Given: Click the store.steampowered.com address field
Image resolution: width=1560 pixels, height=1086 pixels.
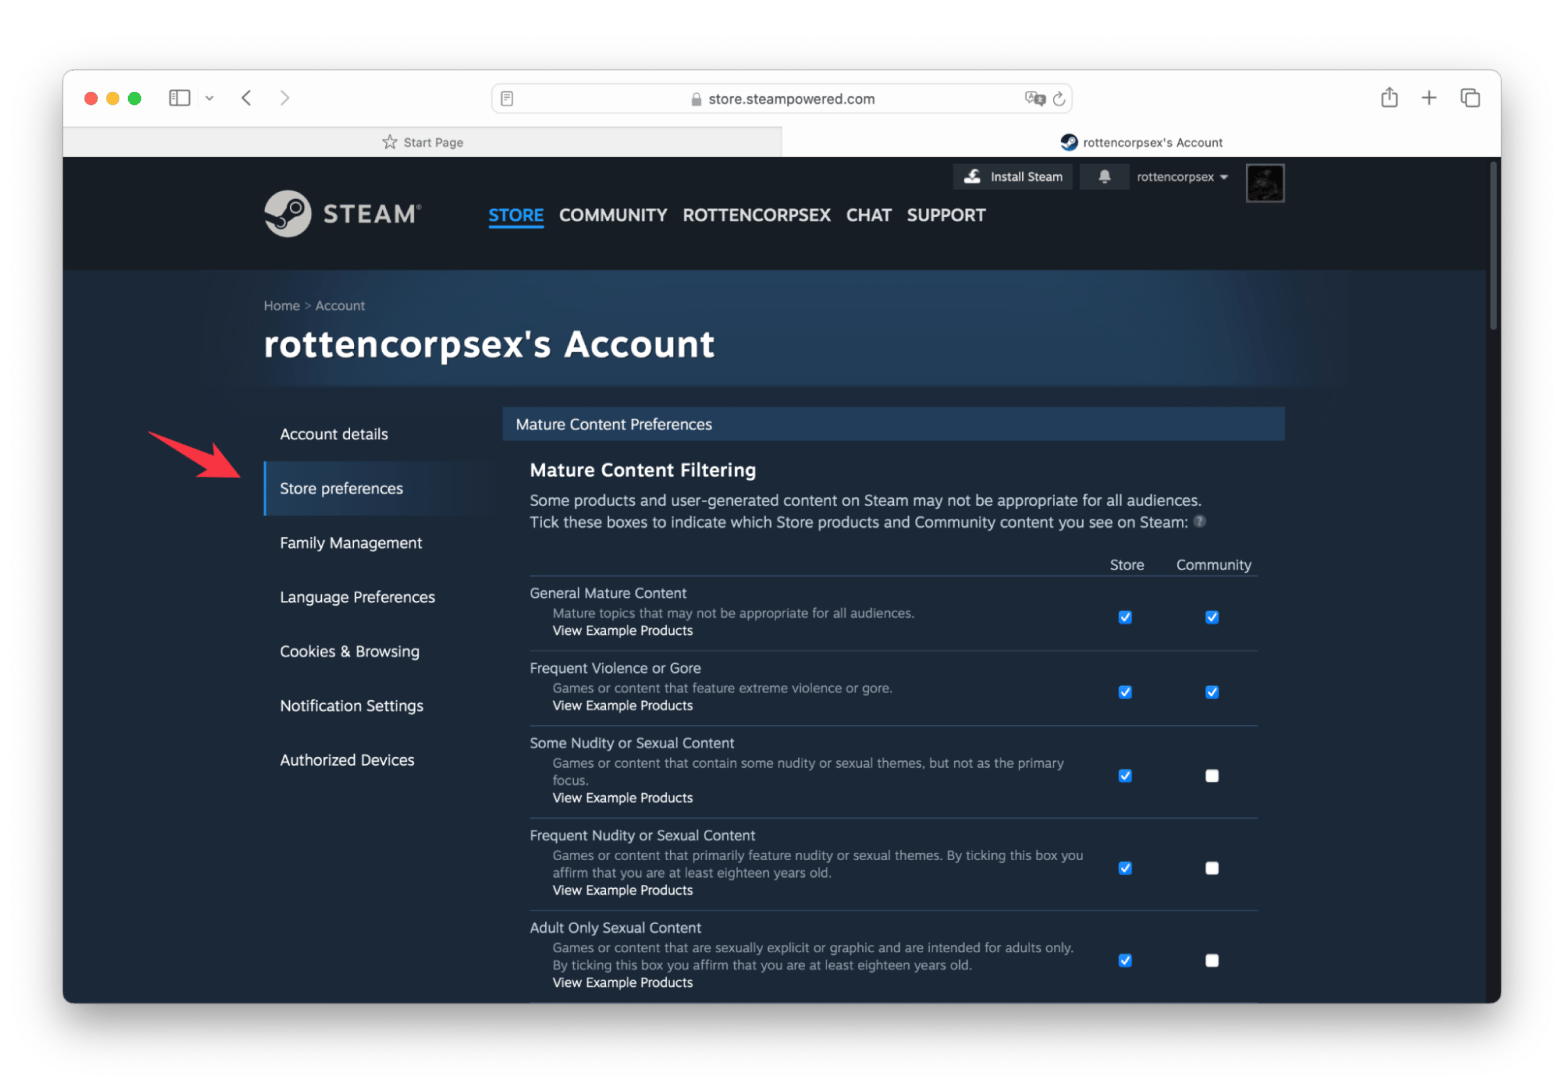Looking at the screenshot, I should coord(782,99).
